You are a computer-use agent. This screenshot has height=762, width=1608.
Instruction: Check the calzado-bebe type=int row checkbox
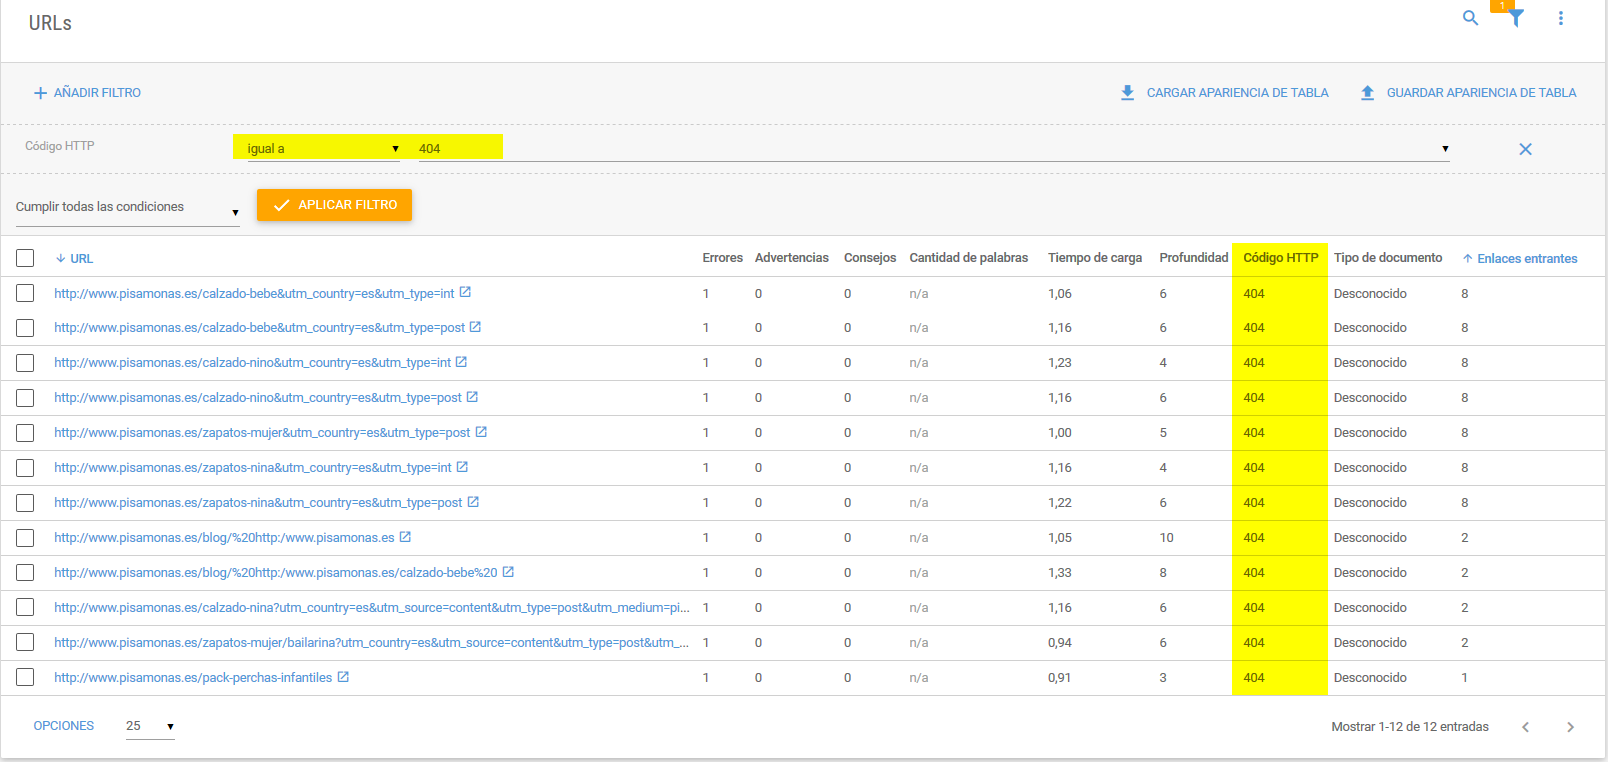(25, 293)
